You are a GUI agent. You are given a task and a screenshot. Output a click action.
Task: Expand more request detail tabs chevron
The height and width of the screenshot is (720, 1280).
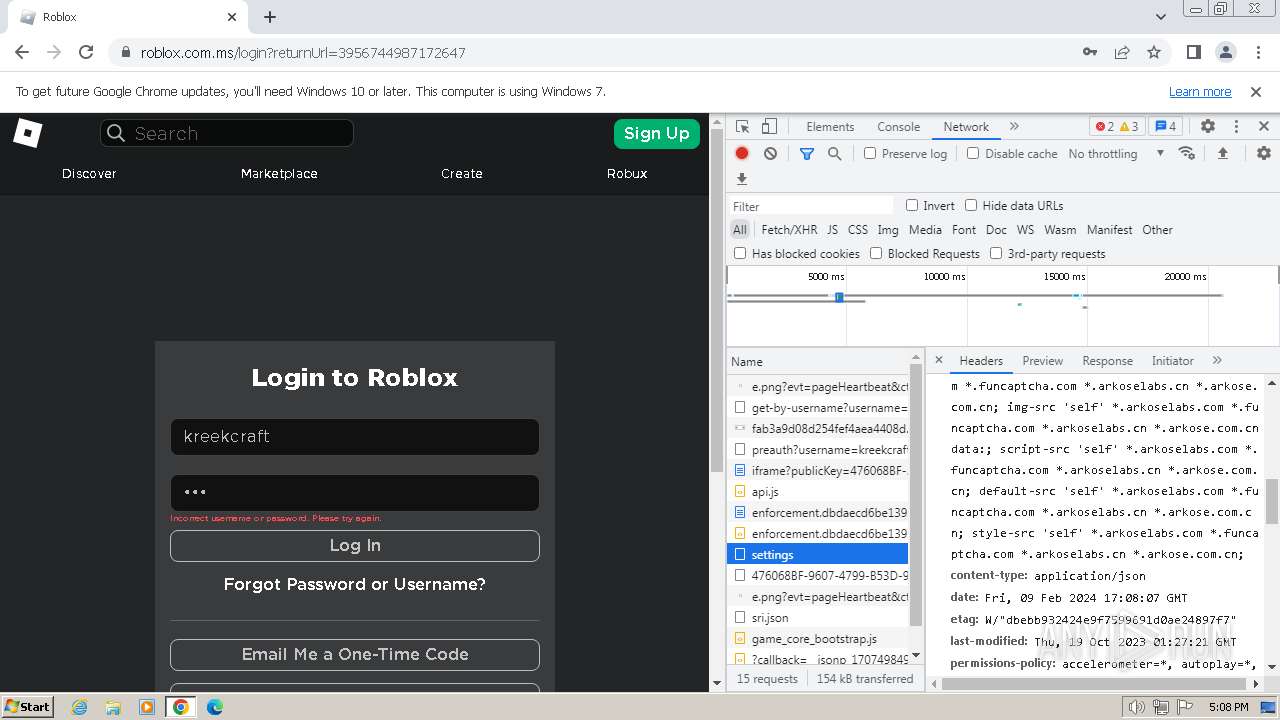click(1217, 360)
